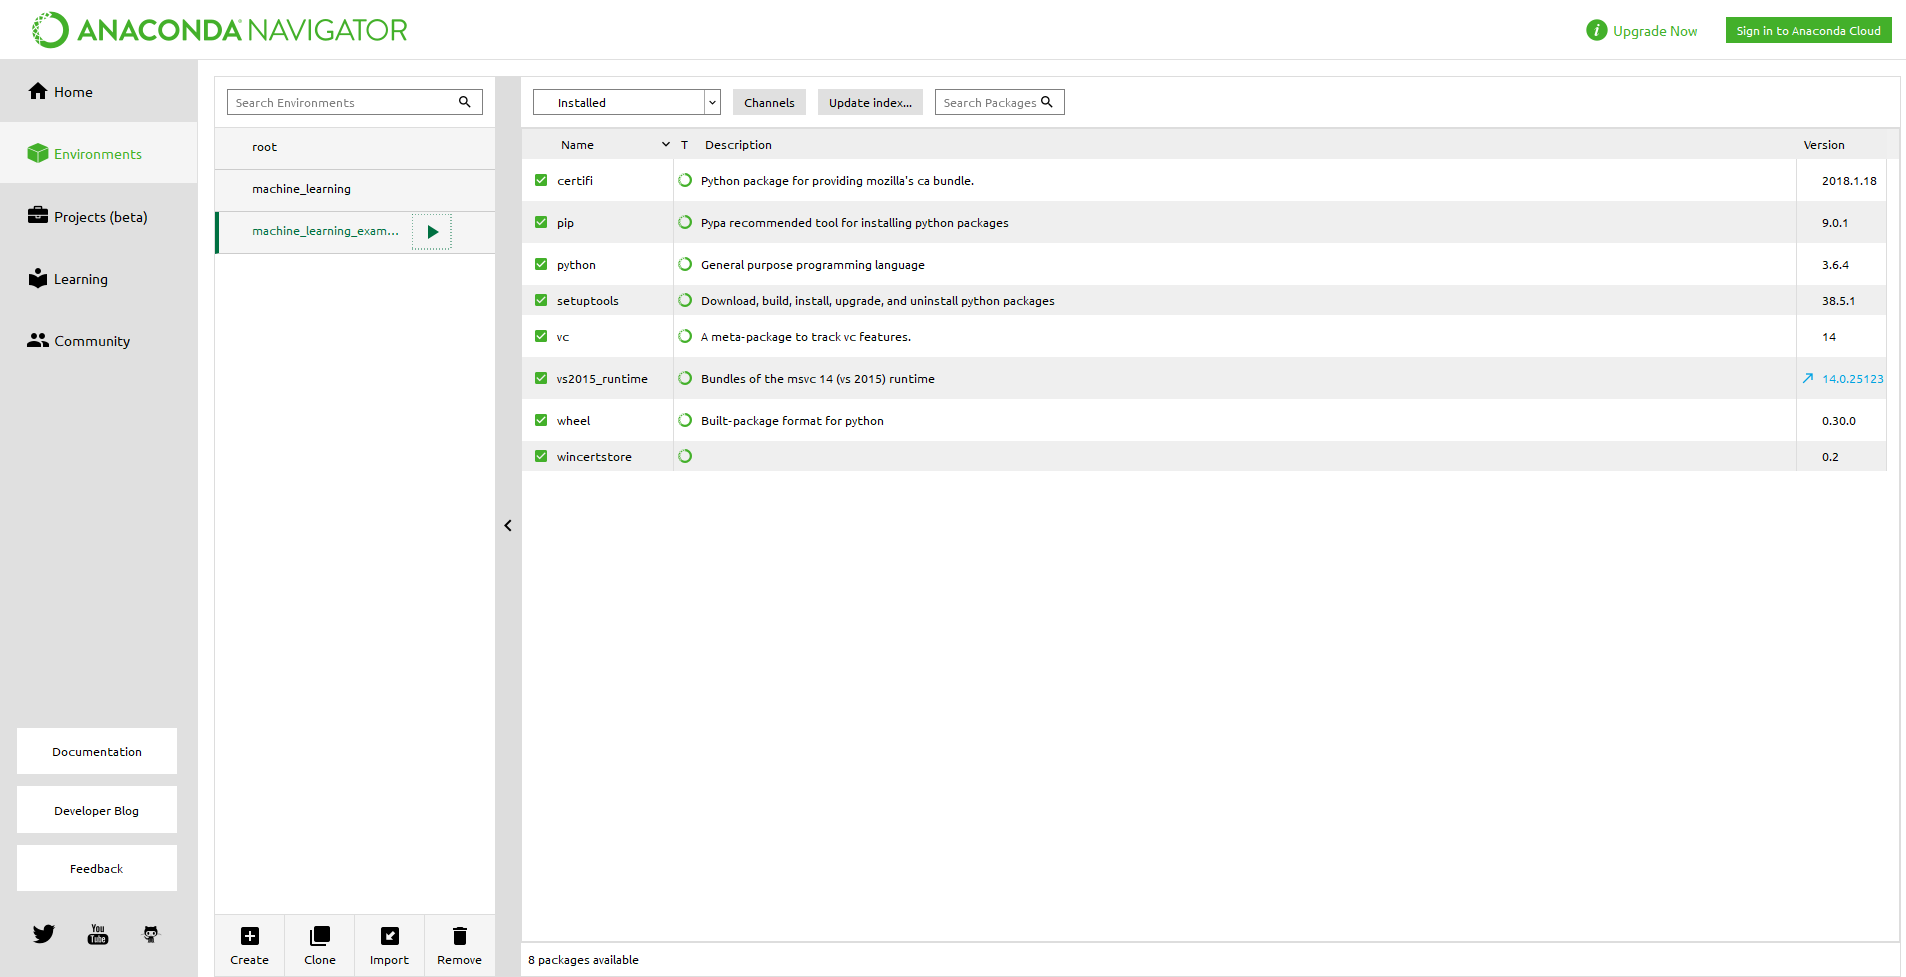The width and height of the screenshot is (1906, 977).
Task: Click the Upgrade Now link
Action: (x=1654, y=31)
